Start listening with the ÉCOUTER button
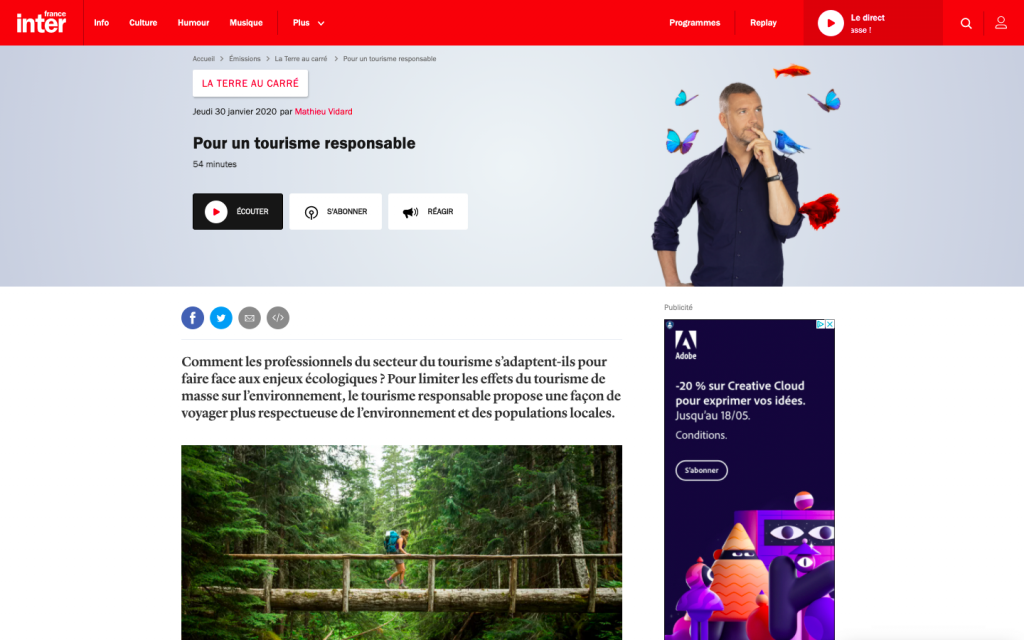 click(x=238, y=212)
